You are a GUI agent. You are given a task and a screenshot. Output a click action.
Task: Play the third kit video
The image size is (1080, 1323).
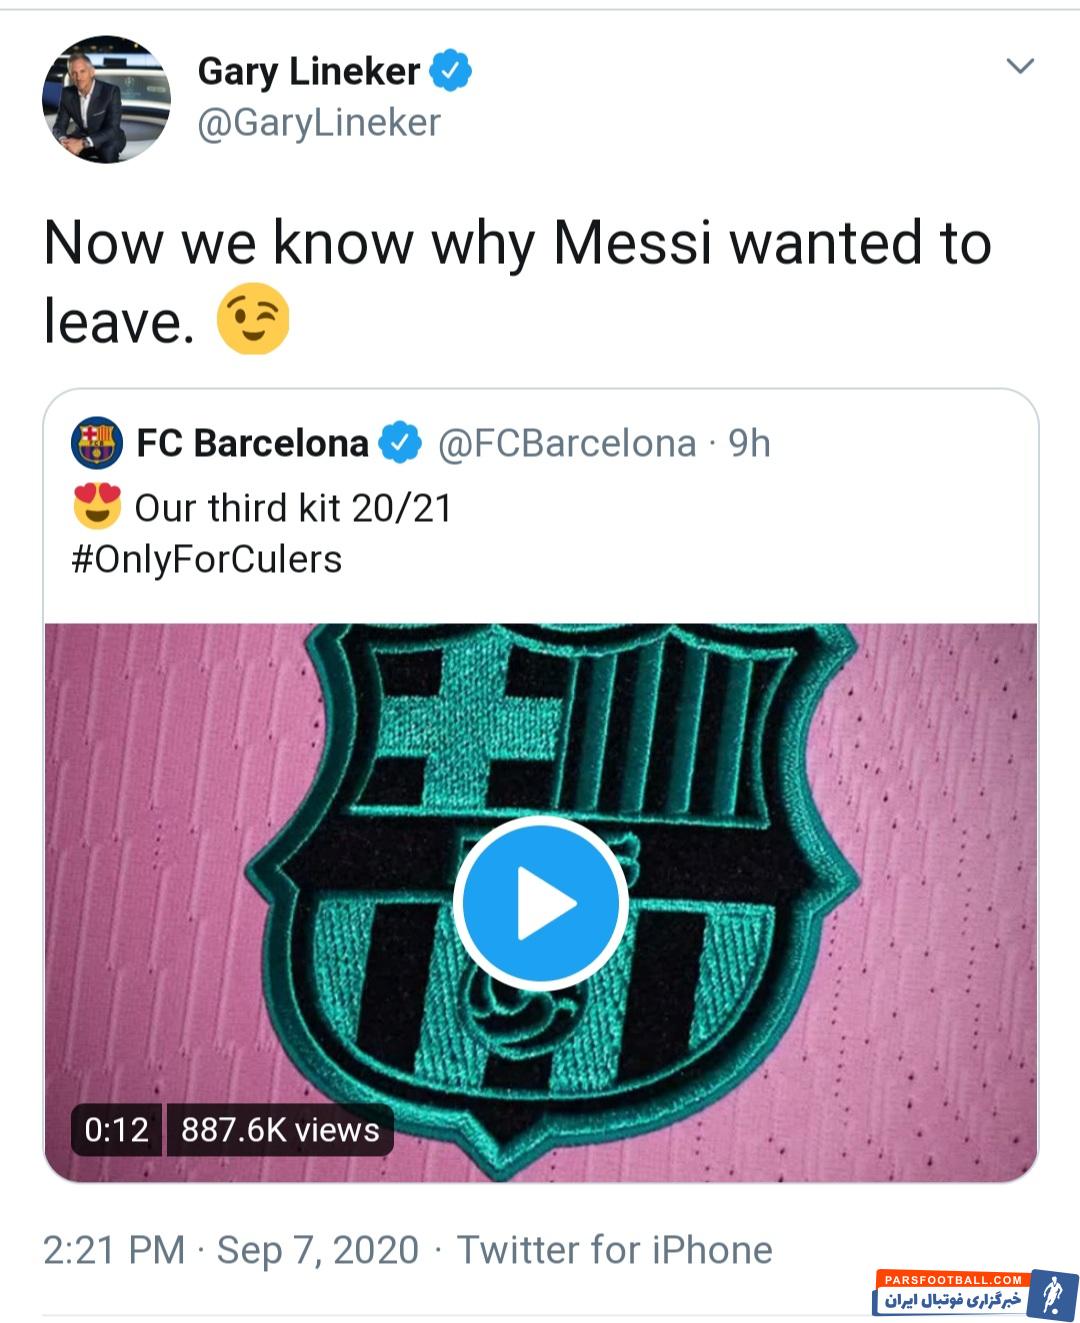point(540,903)
